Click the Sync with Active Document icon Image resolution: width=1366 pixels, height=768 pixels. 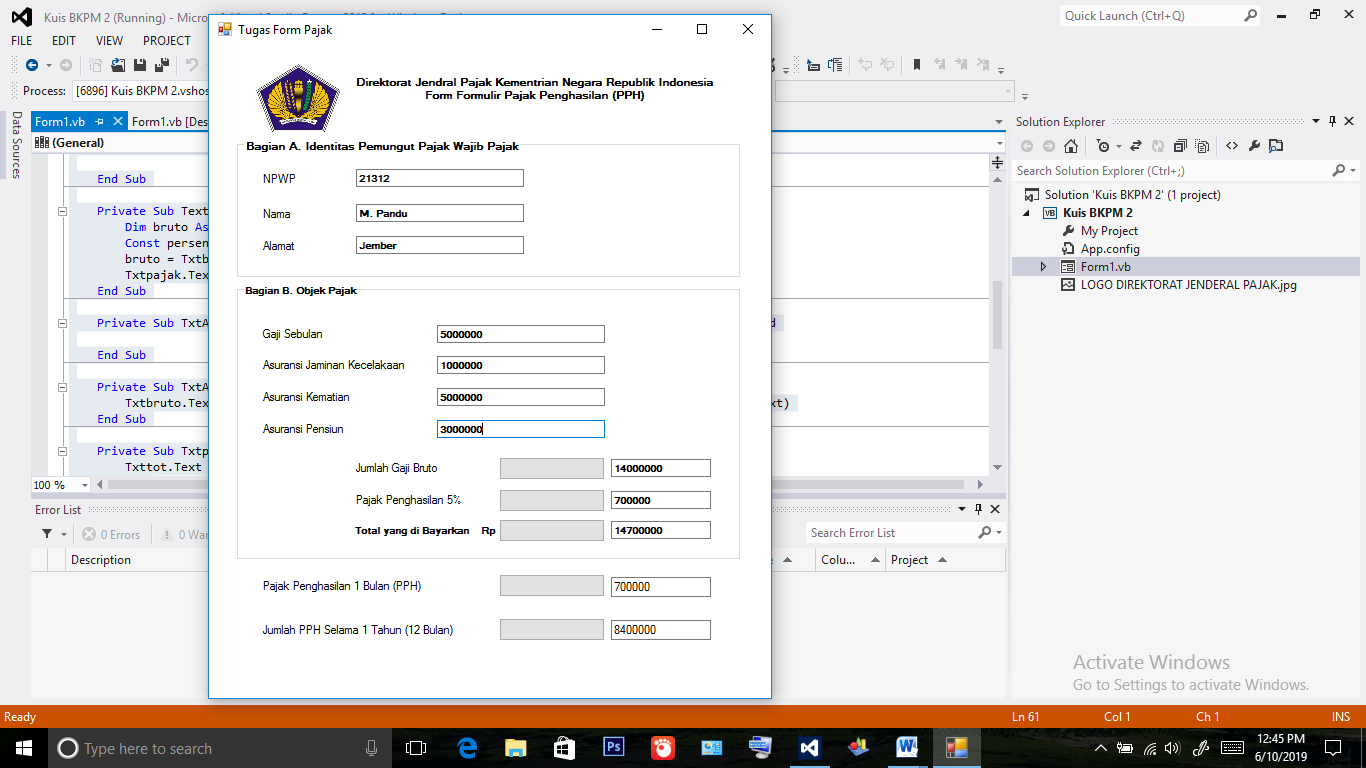[1135, 146]
